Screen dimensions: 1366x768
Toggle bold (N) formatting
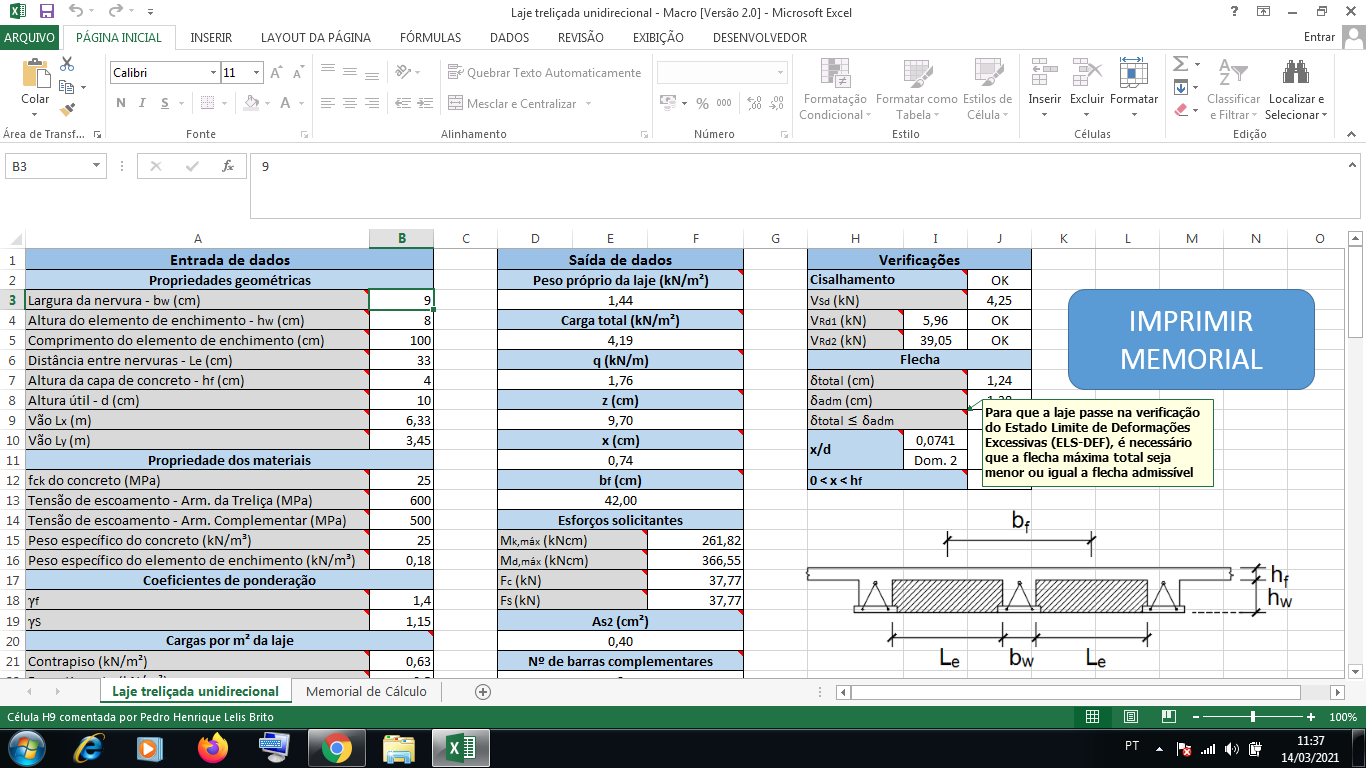tap(121, 103)
